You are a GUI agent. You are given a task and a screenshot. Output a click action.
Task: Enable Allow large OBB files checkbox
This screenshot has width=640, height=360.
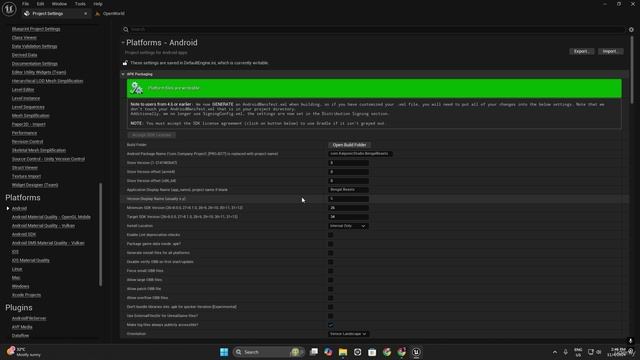331,280
